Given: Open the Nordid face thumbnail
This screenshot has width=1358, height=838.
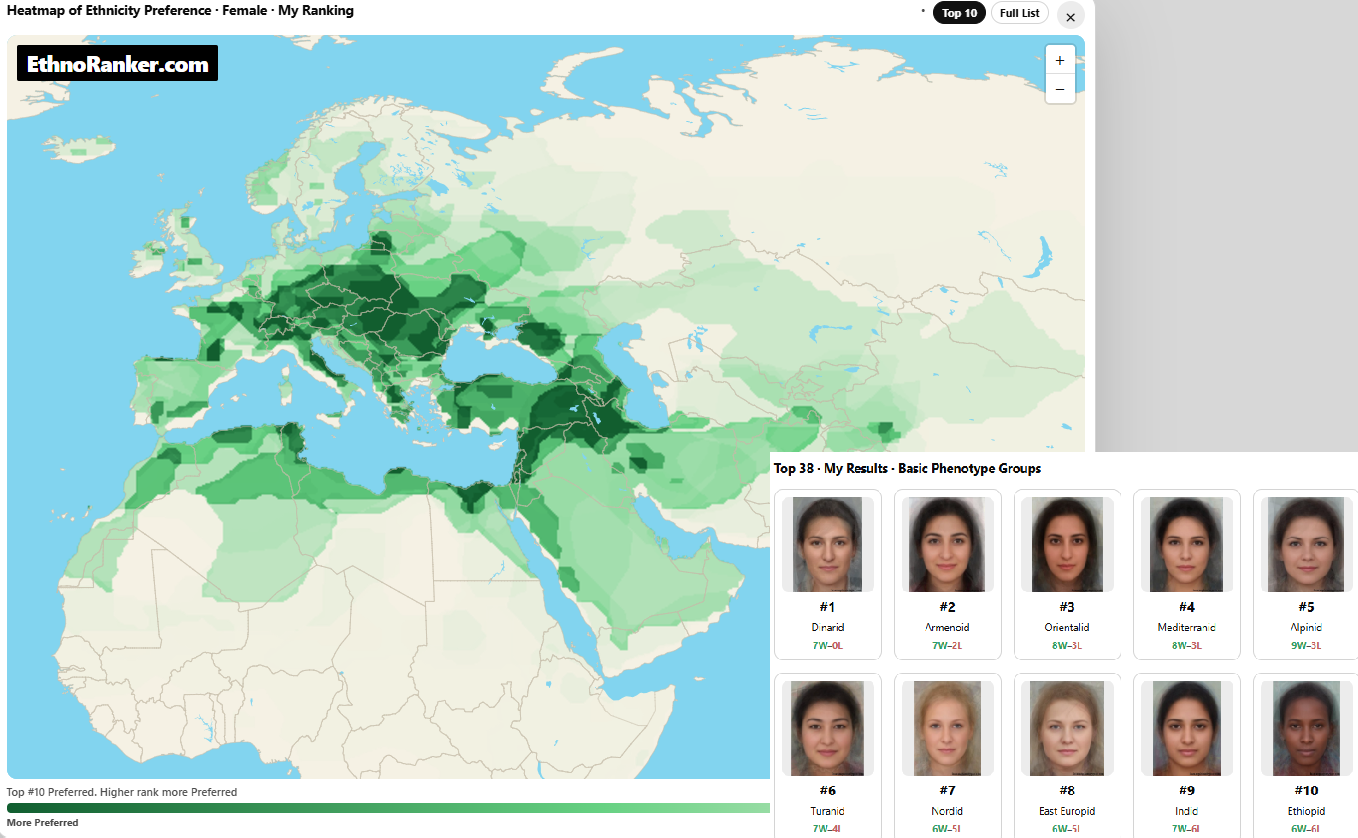Looking at the screenshot, I should point(947,729).
